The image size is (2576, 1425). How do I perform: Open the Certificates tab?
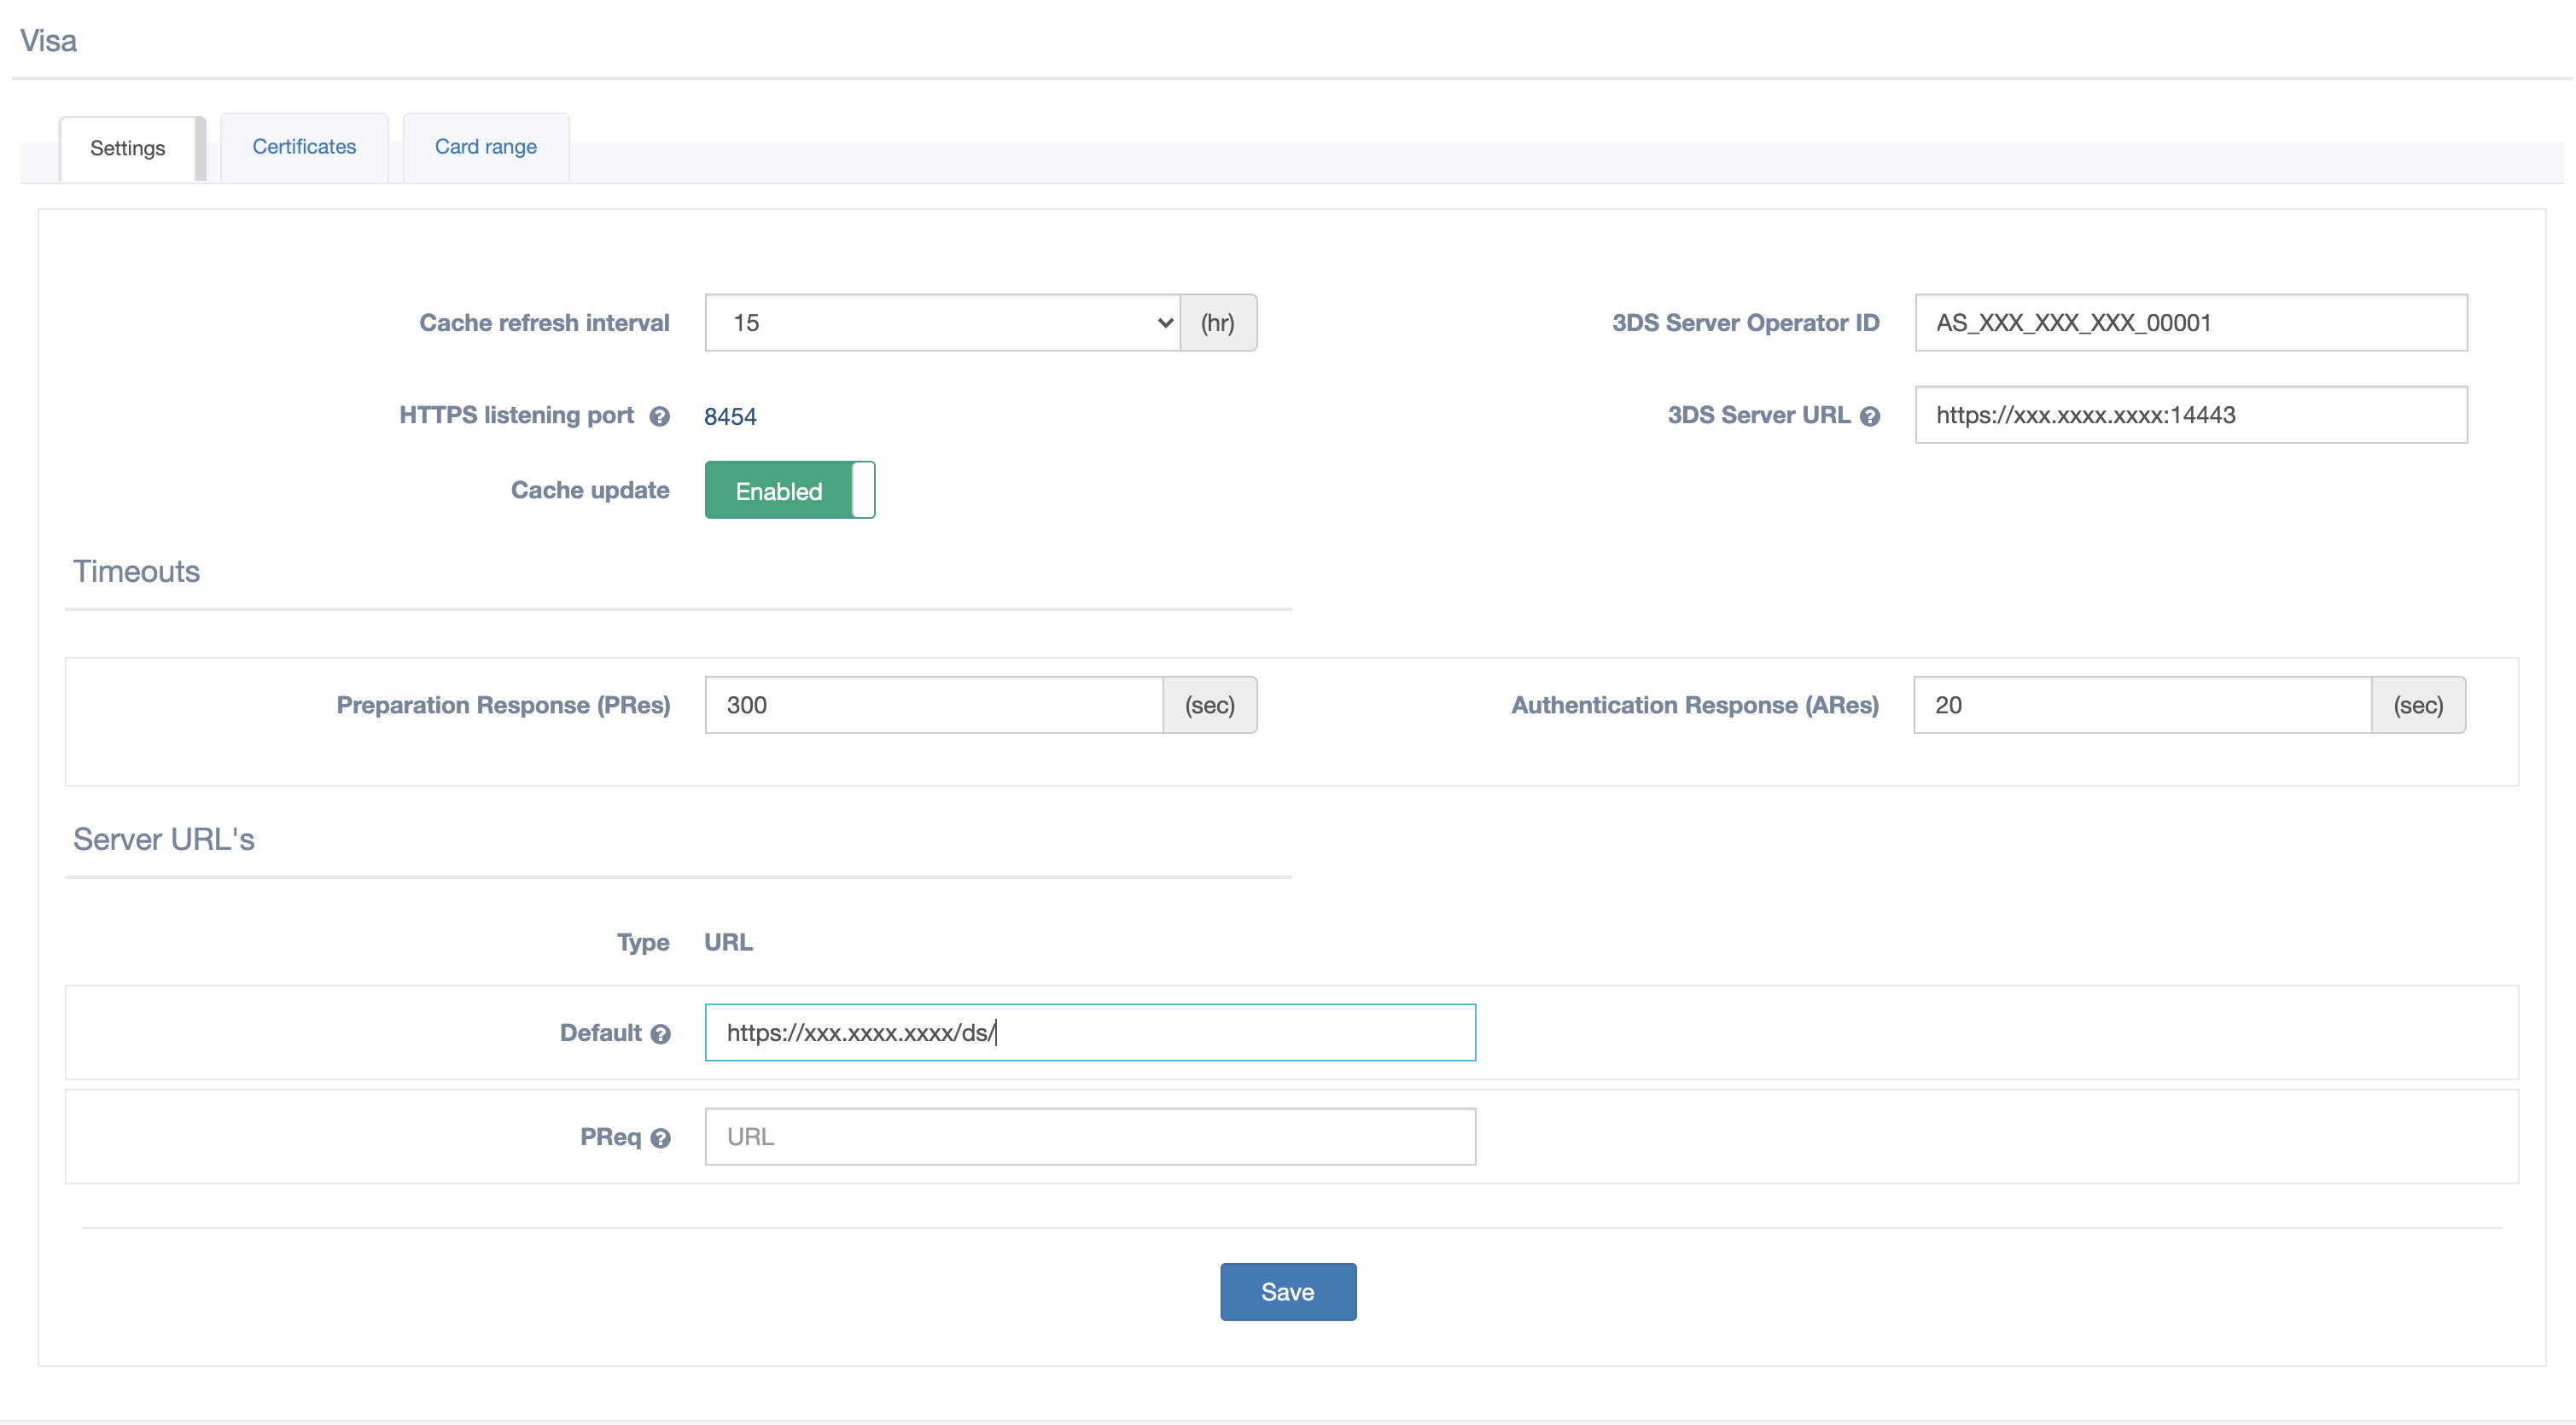click(304, 147)
